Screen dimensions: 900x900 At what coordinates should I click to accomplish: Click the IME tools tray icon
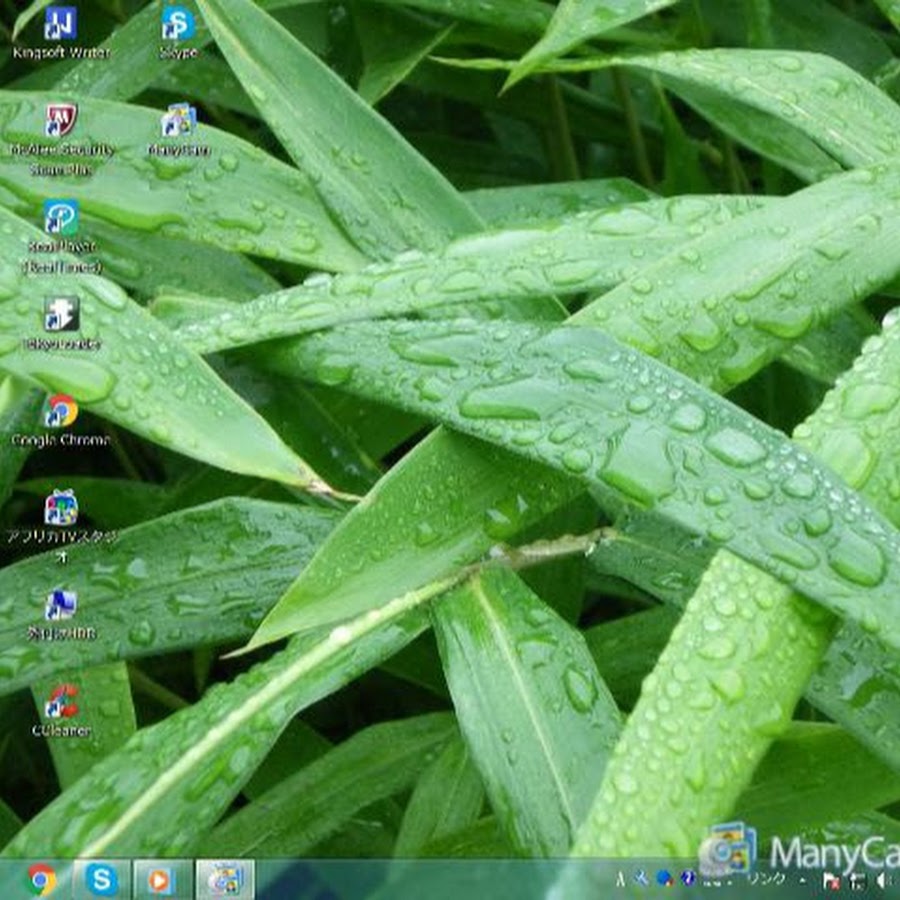click(642, 878)
